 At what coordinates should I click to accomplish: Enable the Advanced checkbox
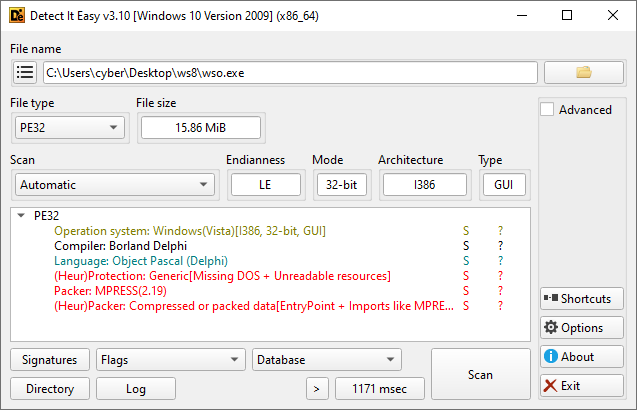547,110
